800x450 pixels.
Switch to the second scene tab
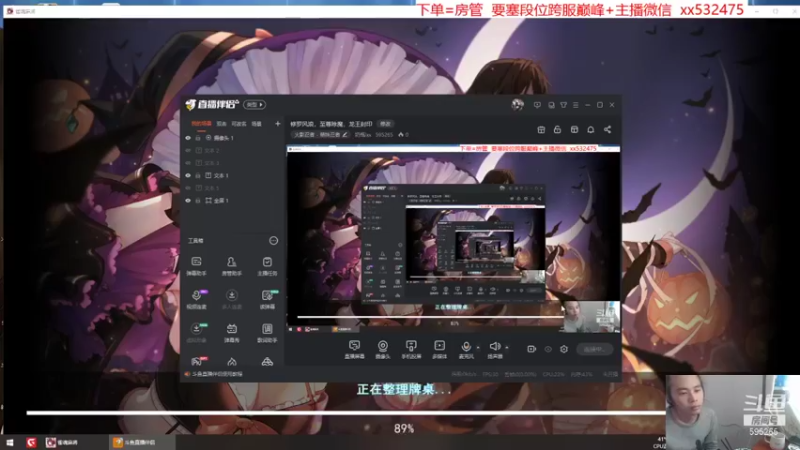point(221,123)
